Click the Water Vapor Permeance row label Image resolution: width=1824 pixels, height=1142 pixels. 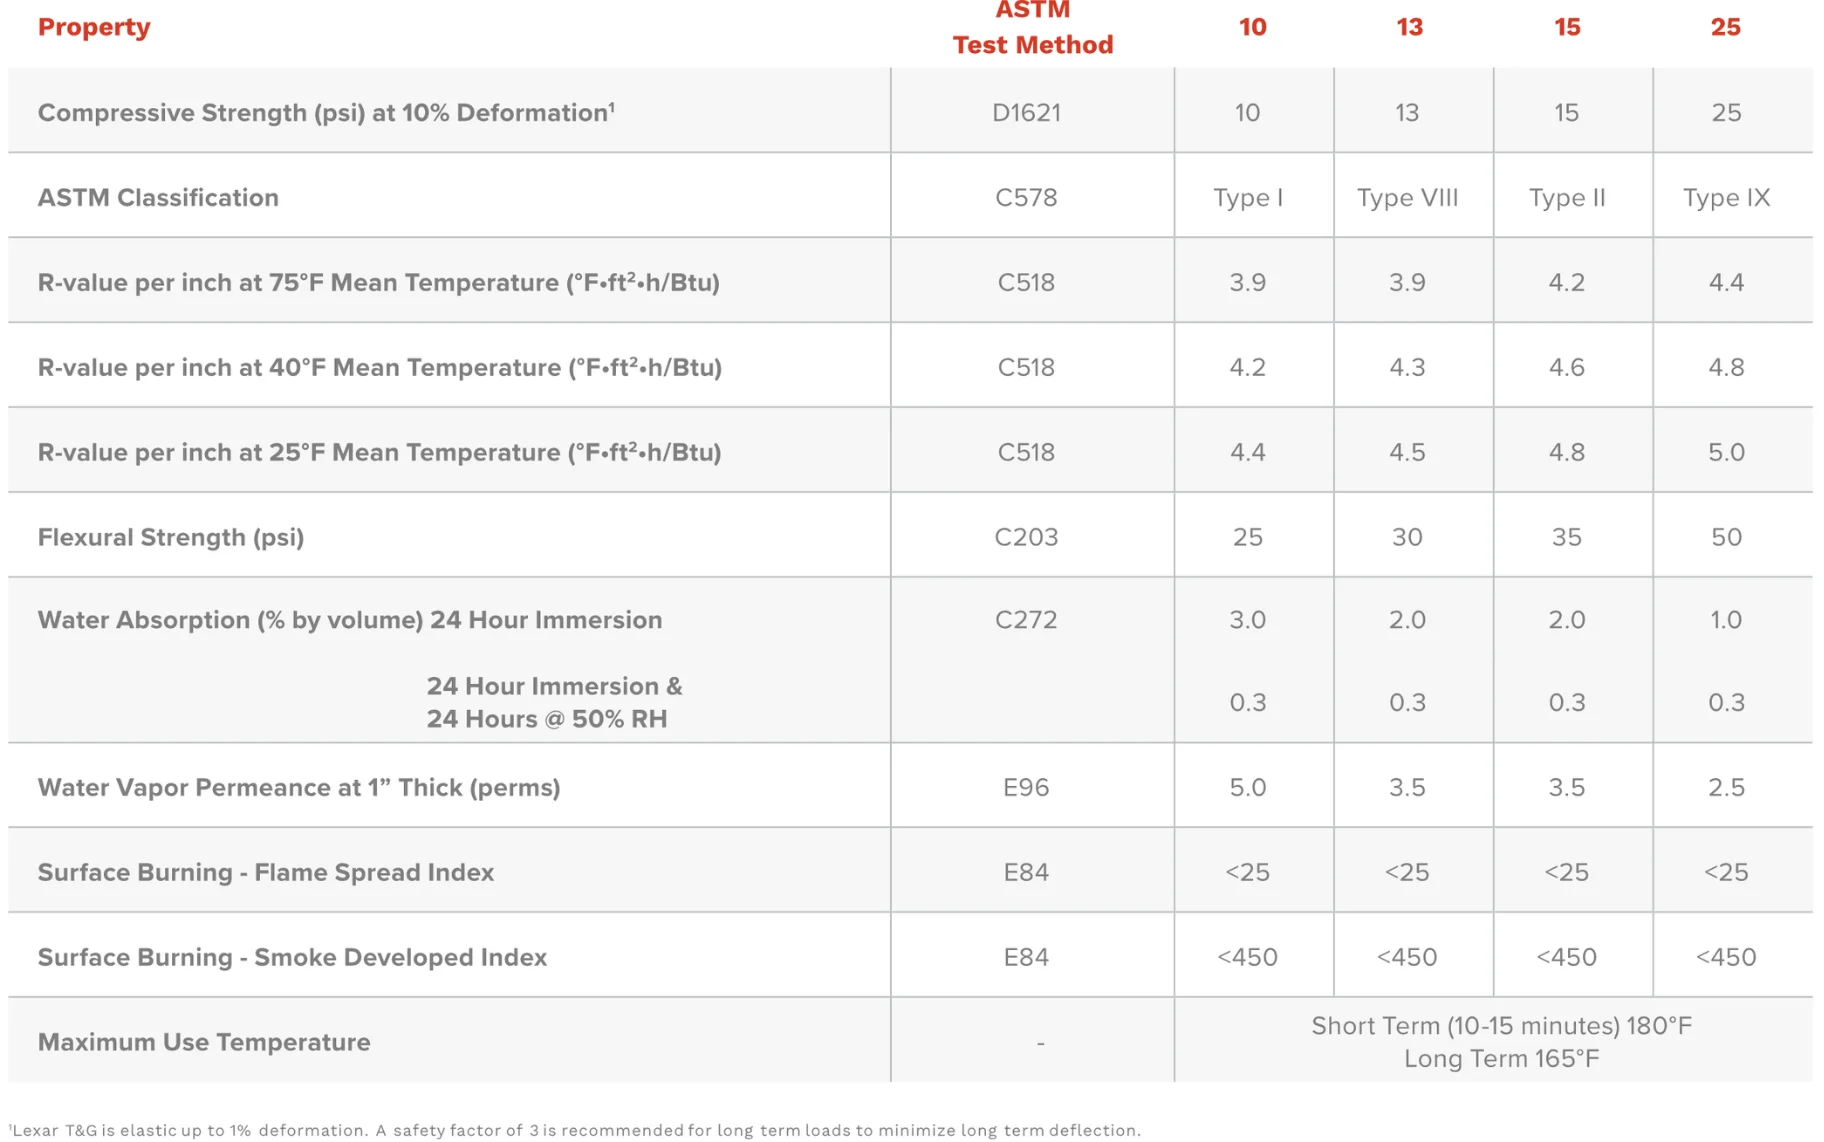[299, 788]
